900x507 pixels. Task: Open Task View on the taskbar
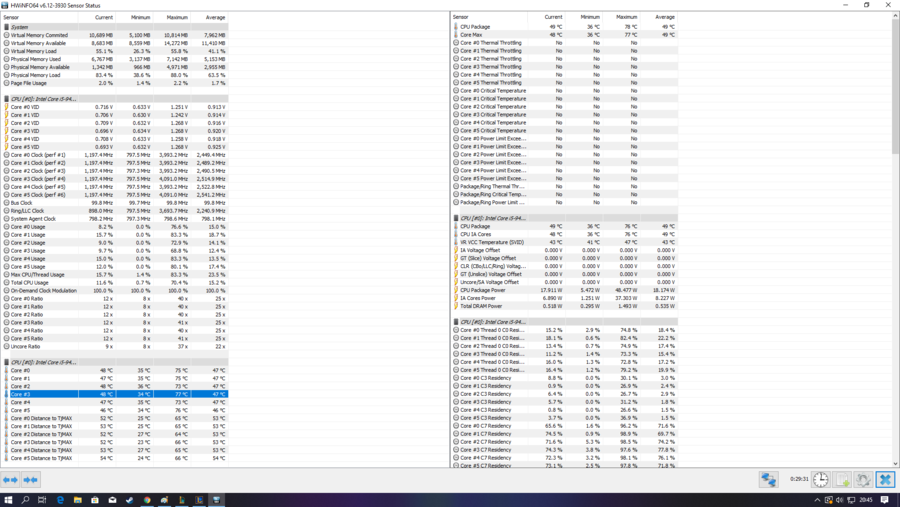click(x=42, y=500)
